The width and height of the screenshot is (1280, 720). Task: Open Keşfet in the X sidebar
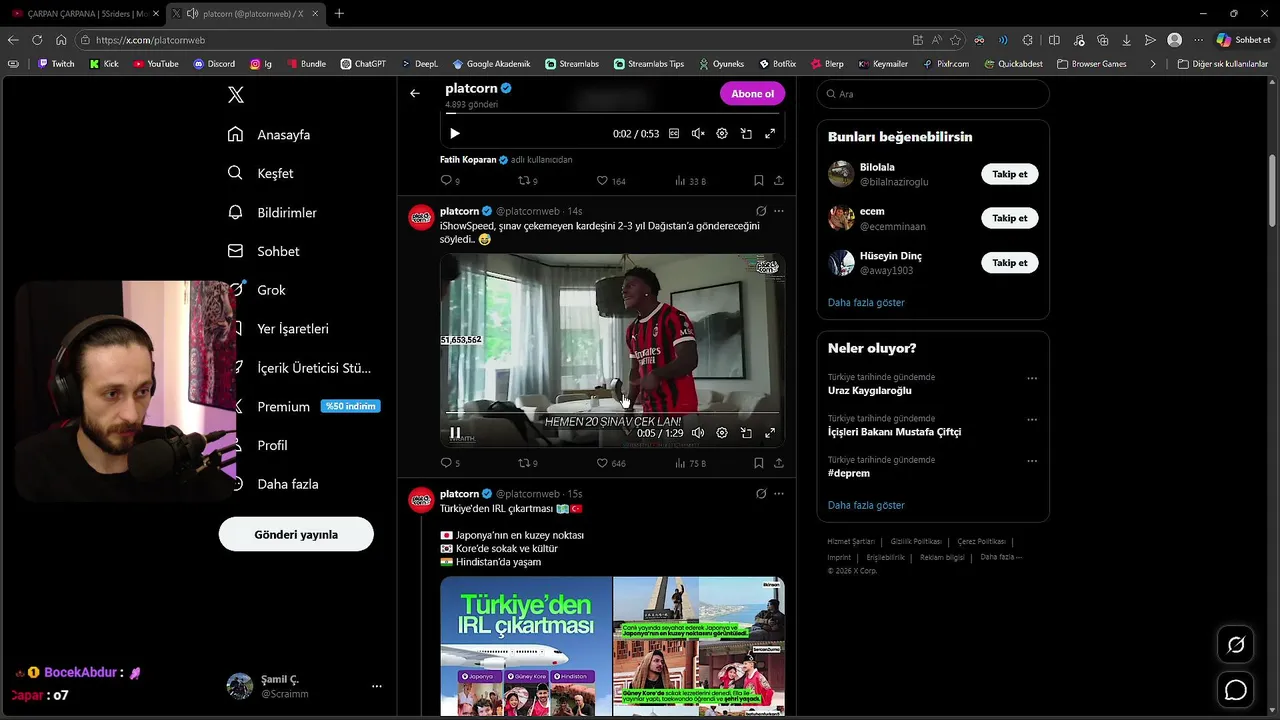click(261, 173)
